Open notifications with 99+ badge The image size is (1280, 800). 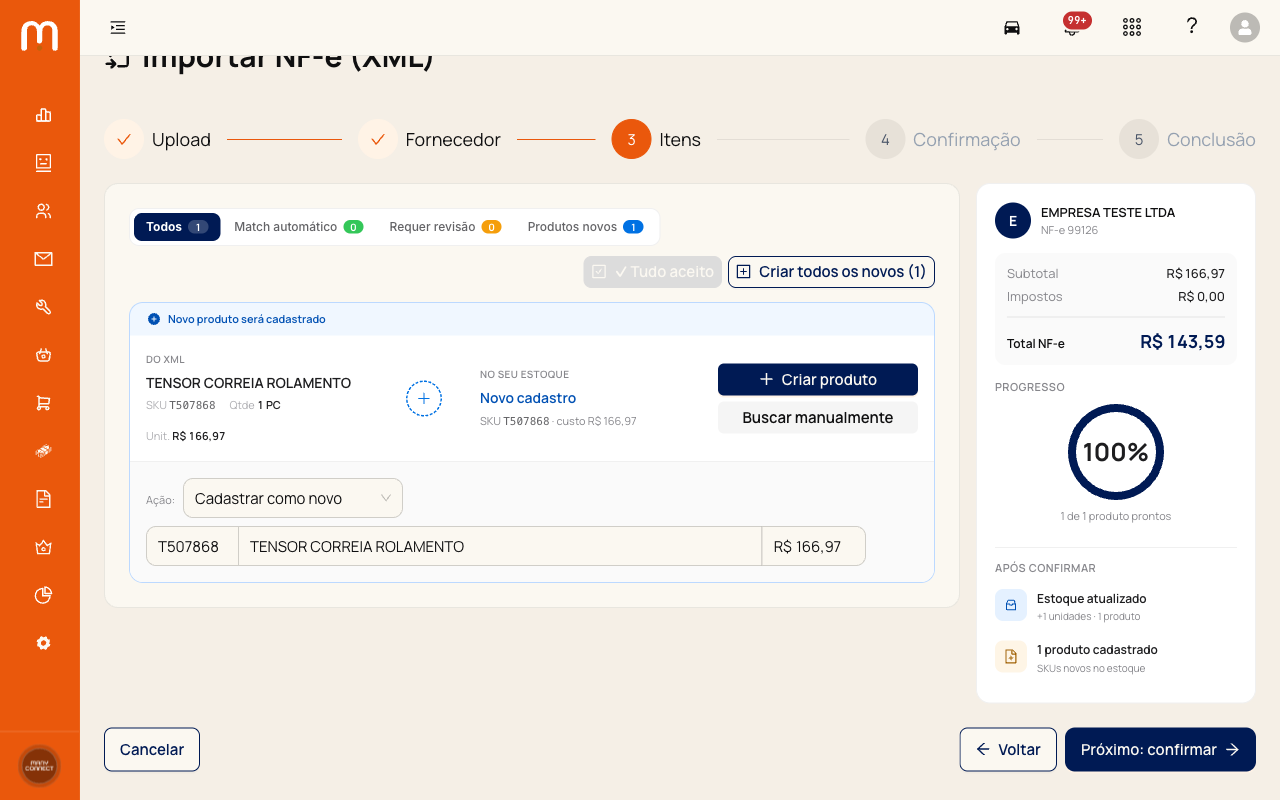[1073, 26]
